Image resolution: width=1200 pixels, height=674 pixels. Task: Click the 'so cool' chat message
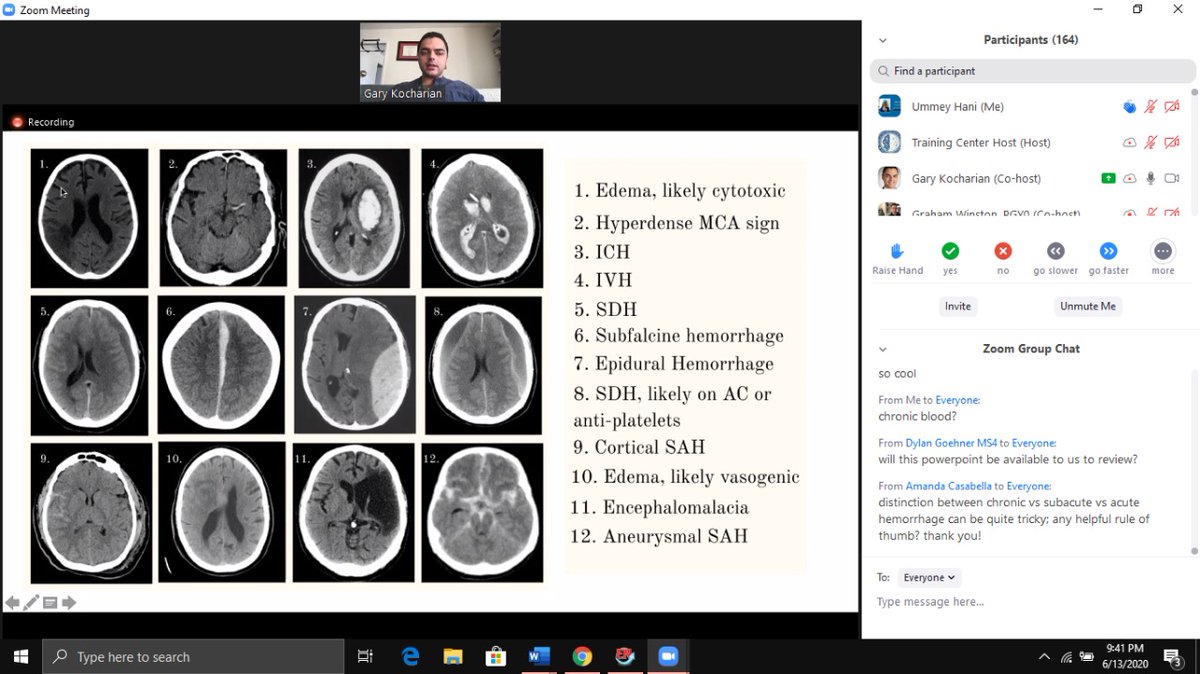(897, 374)
